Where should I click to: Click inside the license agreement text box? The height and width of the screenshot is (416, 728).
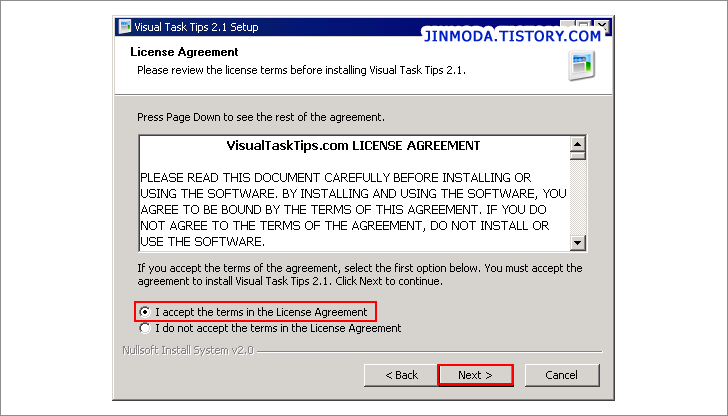(354, 194)
